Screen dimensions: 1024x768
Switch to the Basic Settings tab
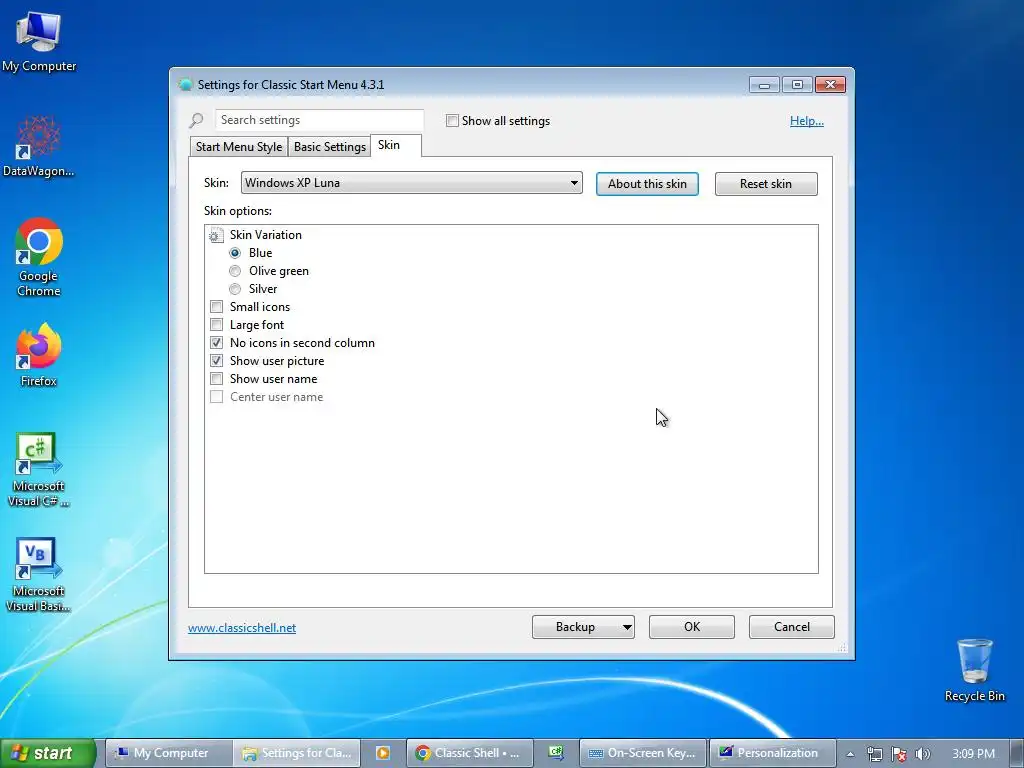(x=329, y=147)
